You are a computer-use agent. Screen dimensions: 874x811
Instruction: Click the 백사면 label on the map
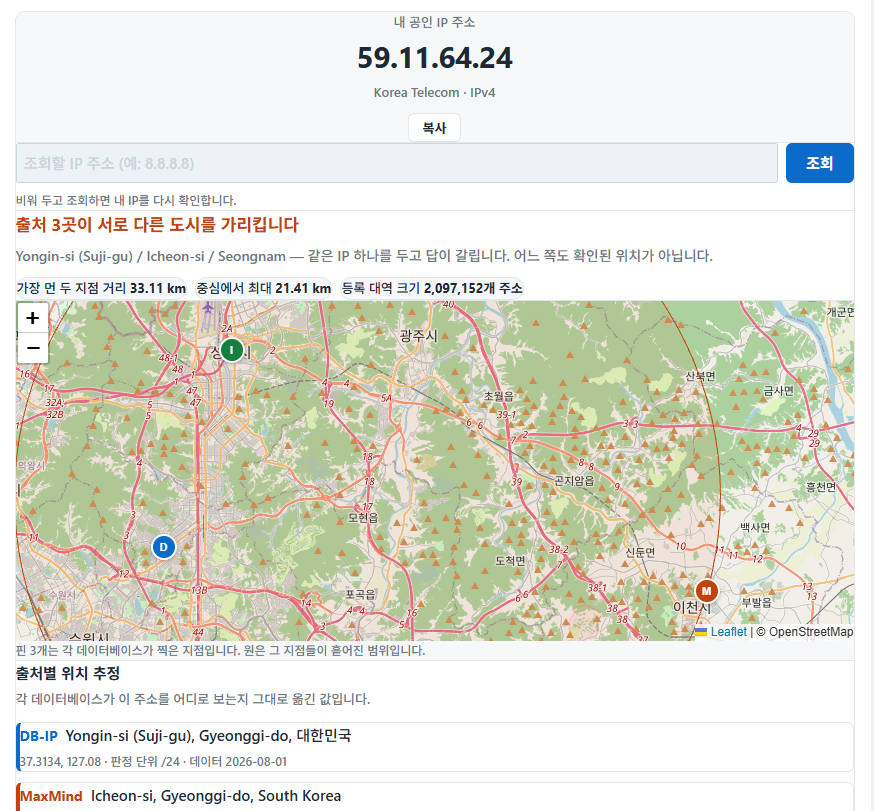pyautogui.click(x=755, y=527)
